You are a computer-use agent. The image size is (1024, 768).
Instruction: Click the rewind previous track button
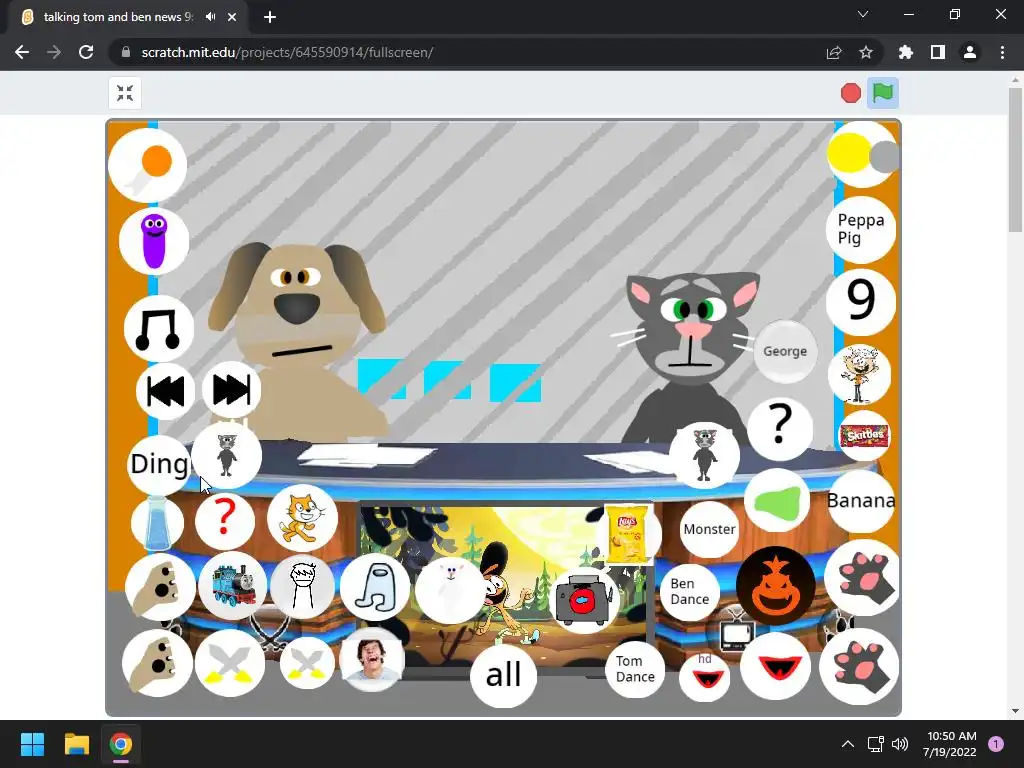[165, 391]
